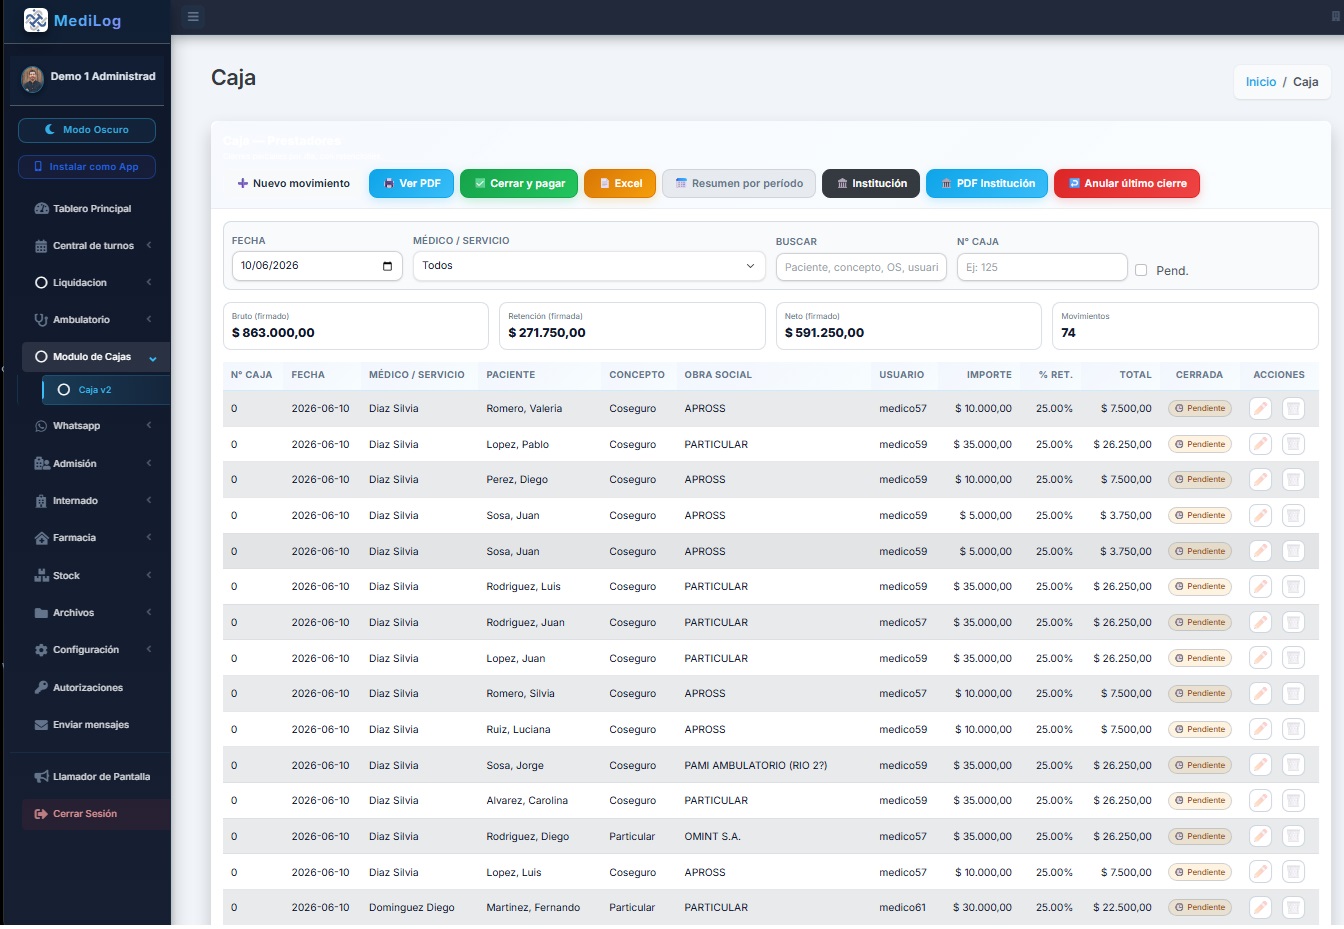Delete the Rodriguez, Diego movement
This screenshot has height=929, width=1344.
pos(1293,836)
